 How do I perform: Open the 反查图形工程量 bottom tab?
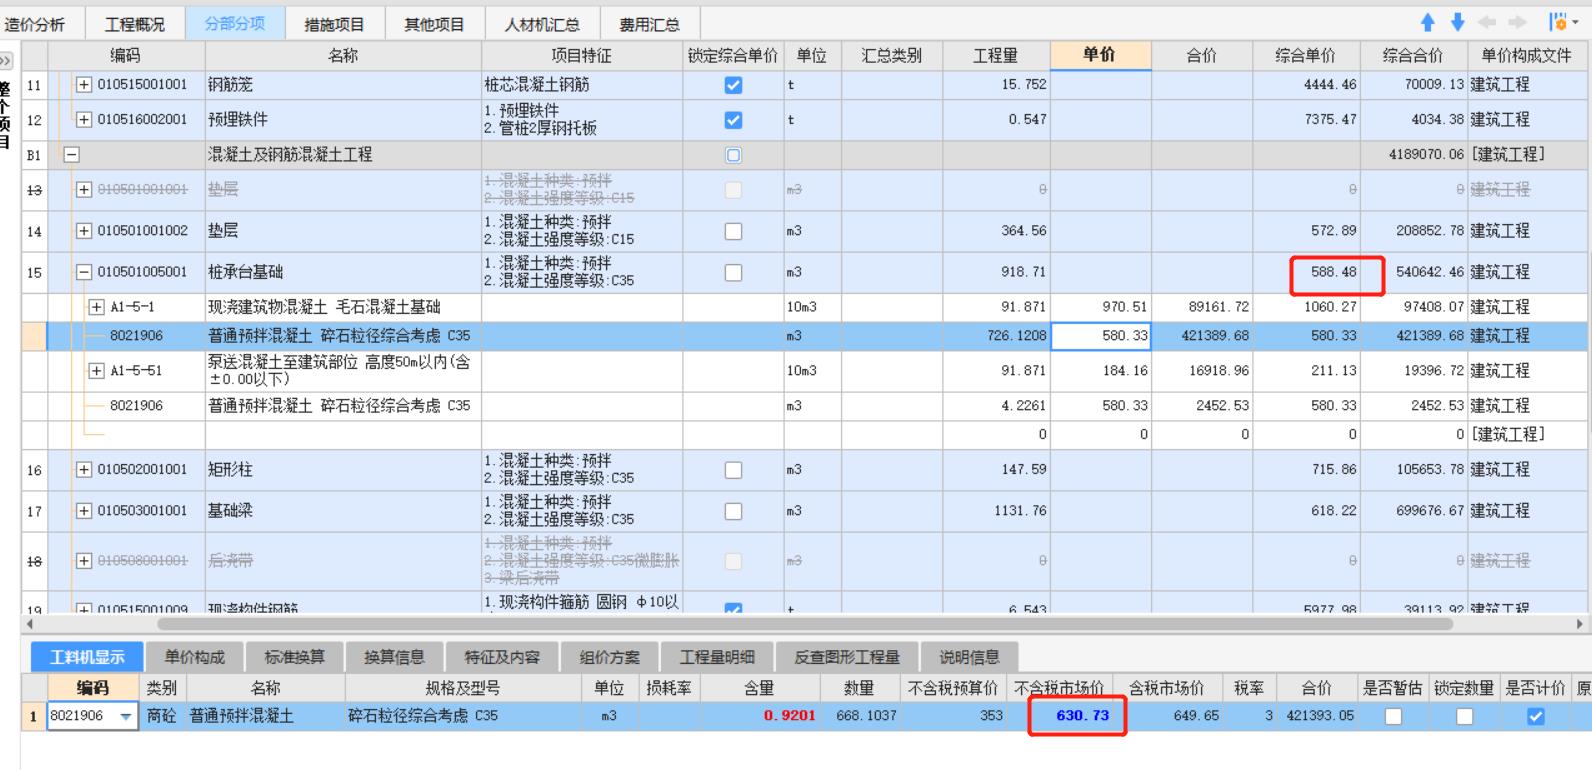(x=847, y=657)
